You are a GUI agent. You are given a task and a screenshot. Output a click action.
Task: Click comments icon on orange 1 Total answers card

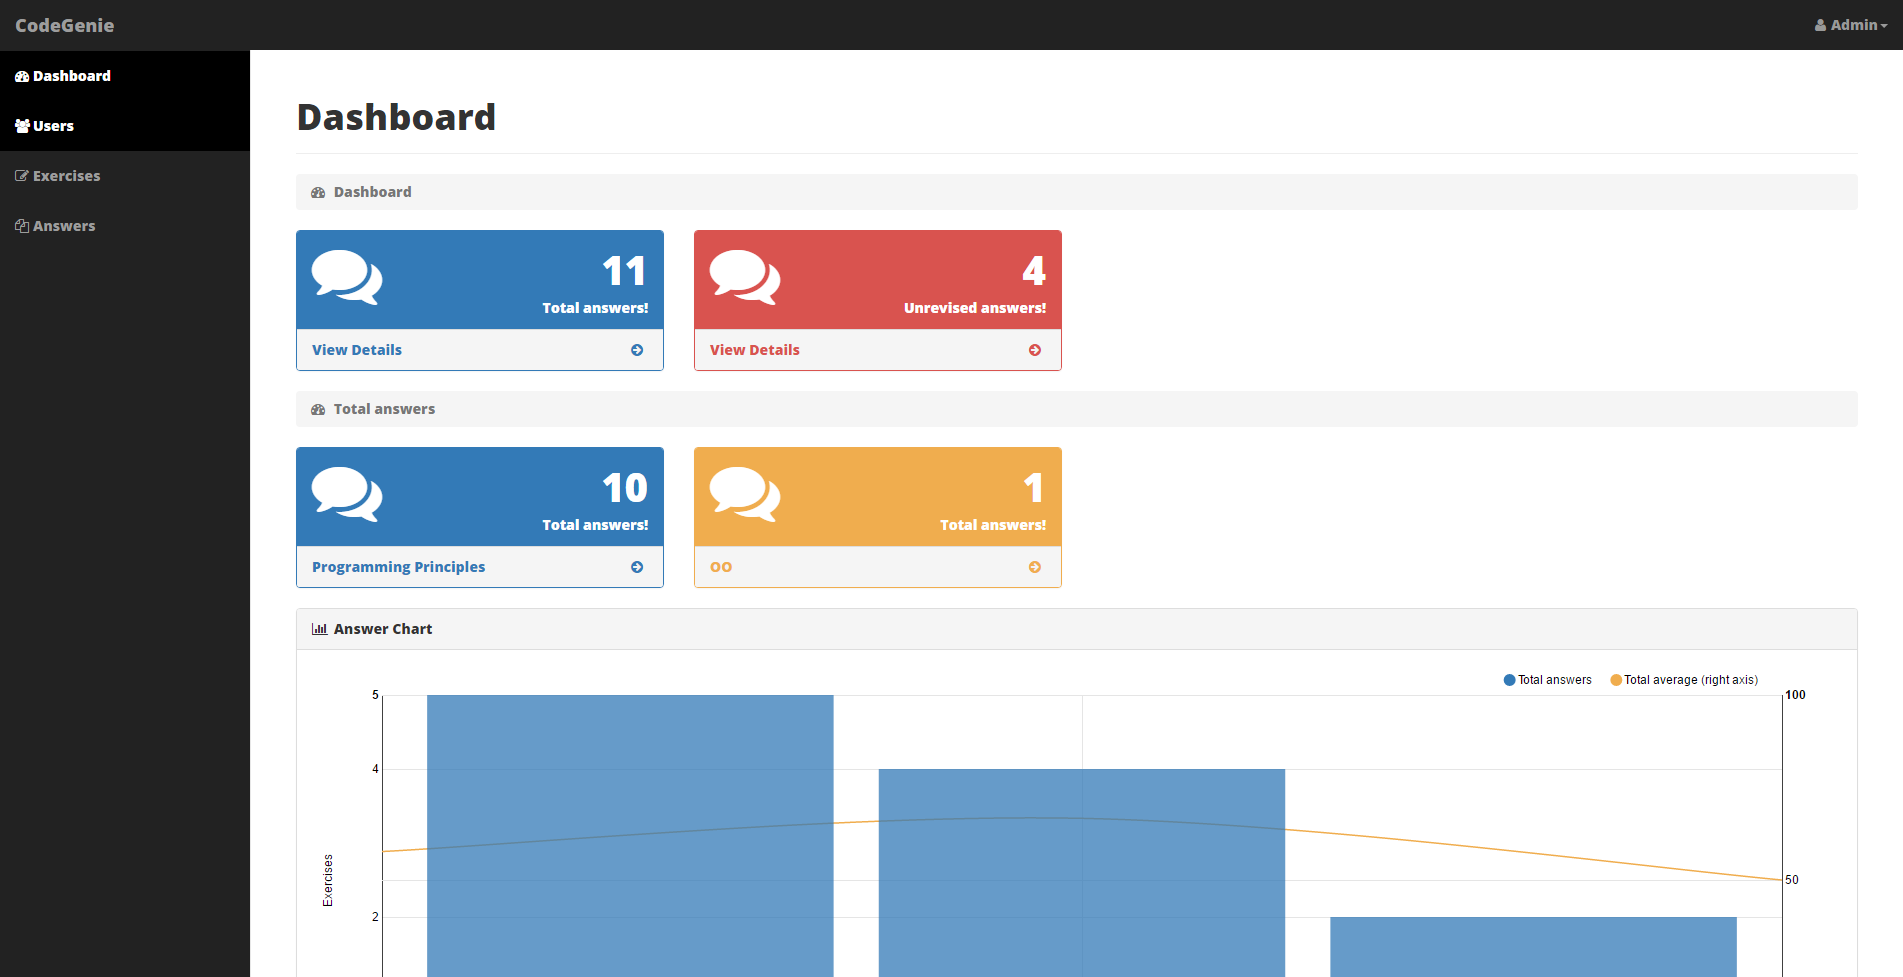point(745,494)
